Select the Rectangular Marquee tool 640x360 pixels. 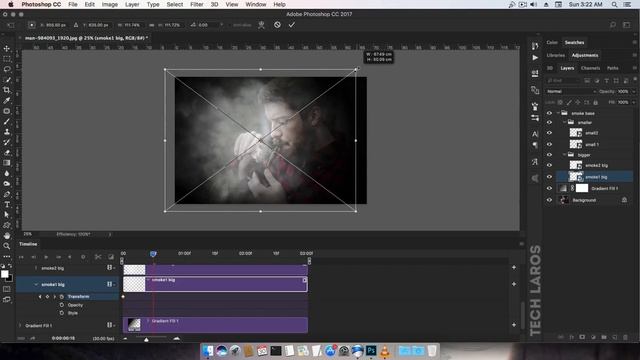pyautogui.click(x=7, y=59)
